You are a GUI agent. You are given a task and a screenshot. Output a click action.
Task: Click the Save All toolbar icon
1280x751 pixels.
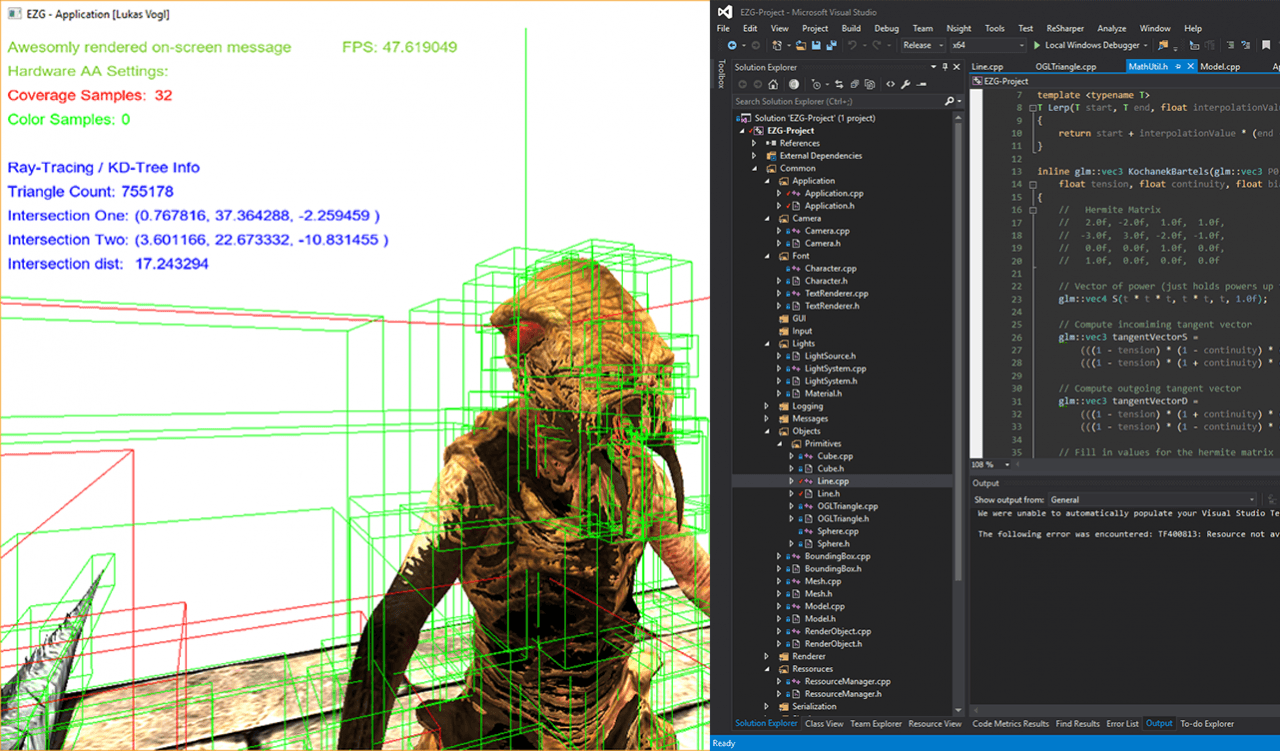tap(831, 45)
